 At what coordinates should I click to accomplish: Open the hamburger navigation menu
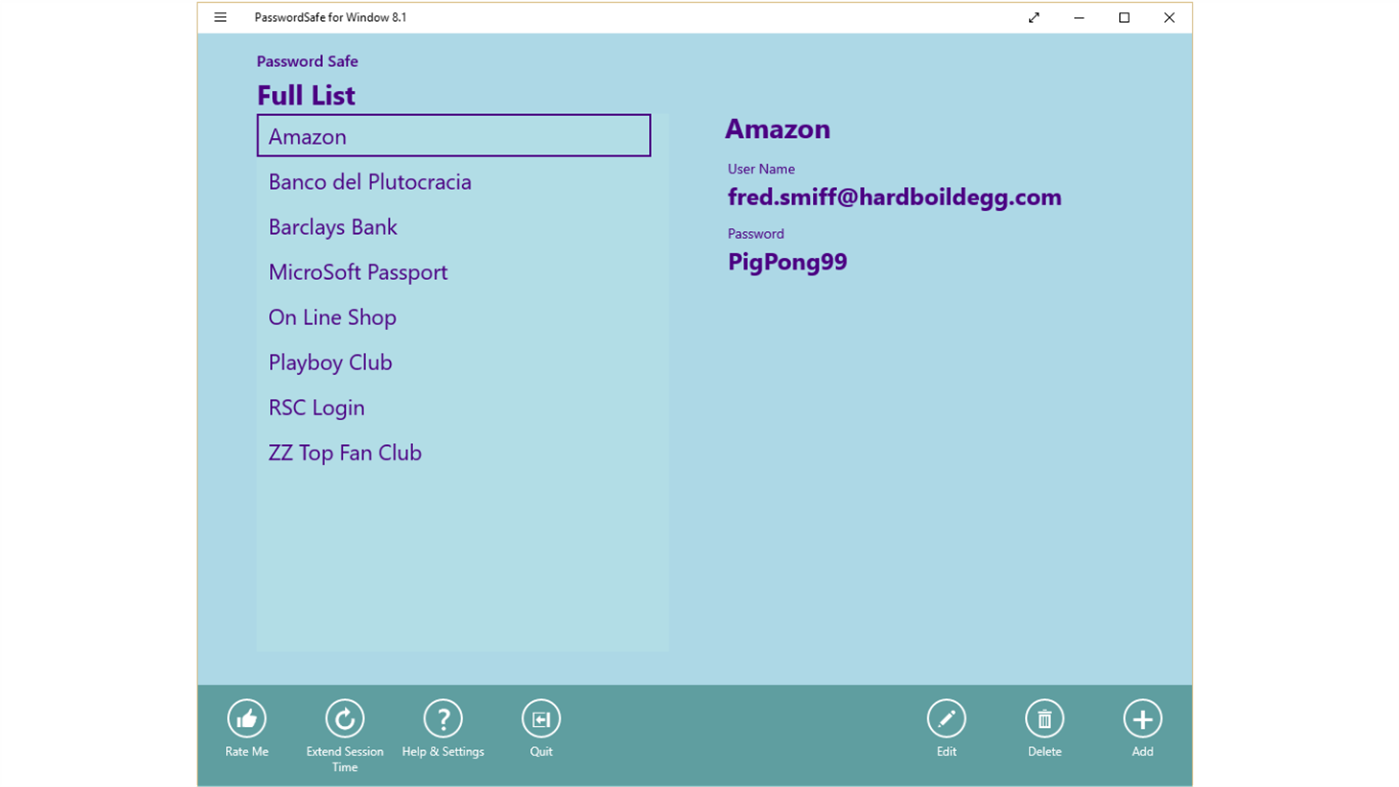click(x=220, y=17)
